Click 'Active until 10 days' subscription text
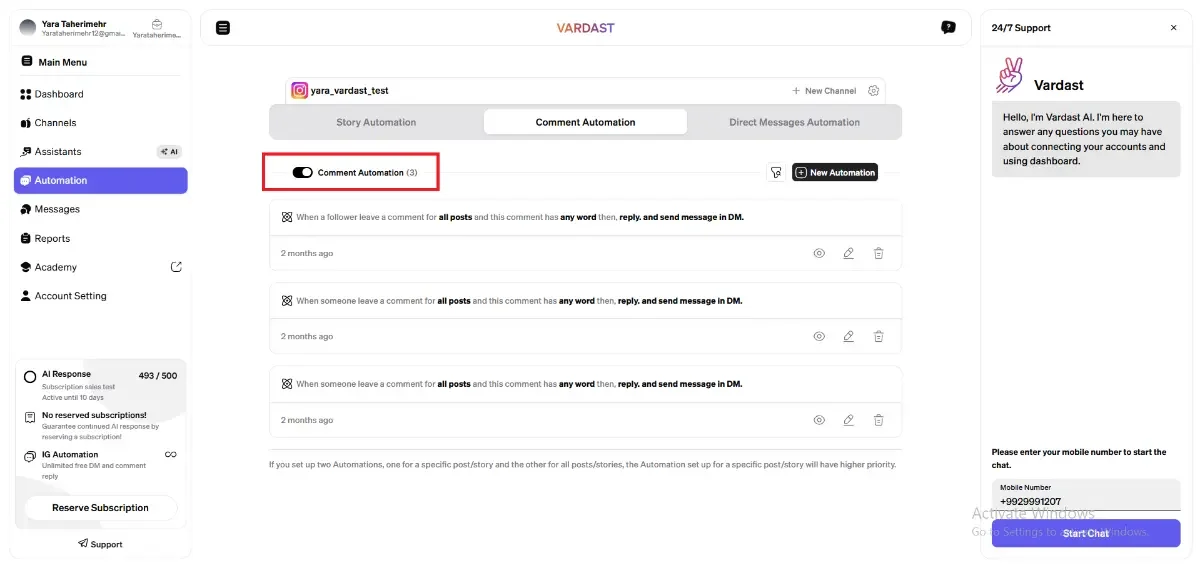 (x=72, y=398)
